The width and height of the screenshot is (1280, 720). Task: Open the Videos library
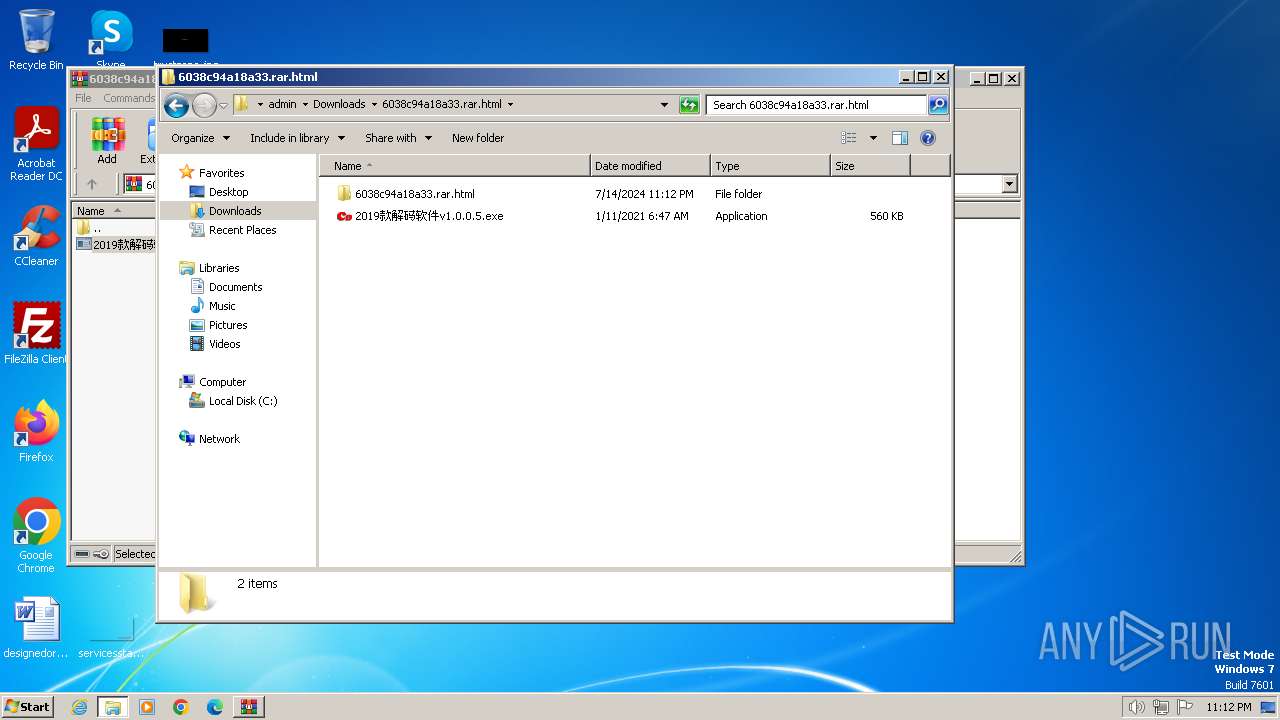224,344
